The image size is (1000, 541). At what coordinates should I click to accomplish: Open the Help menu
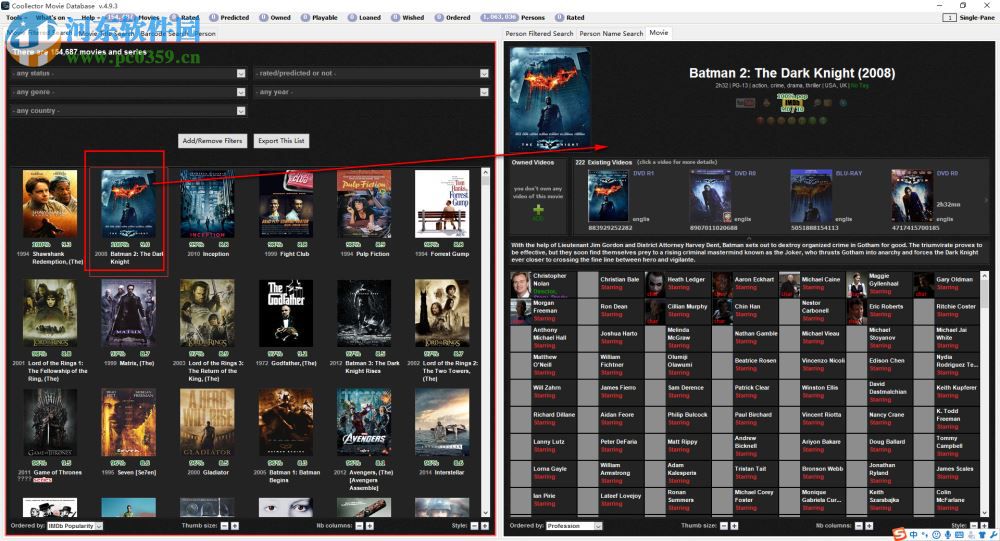pos(89,18)
